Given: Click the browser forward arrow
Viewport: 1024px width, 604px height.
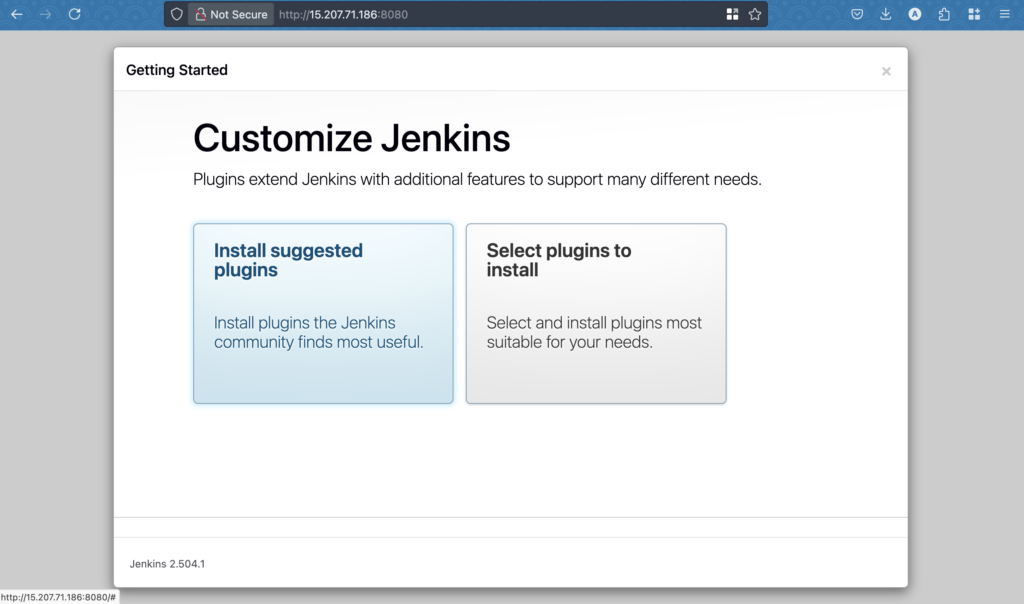Looking at the screenshot, I should click(45, 14).
